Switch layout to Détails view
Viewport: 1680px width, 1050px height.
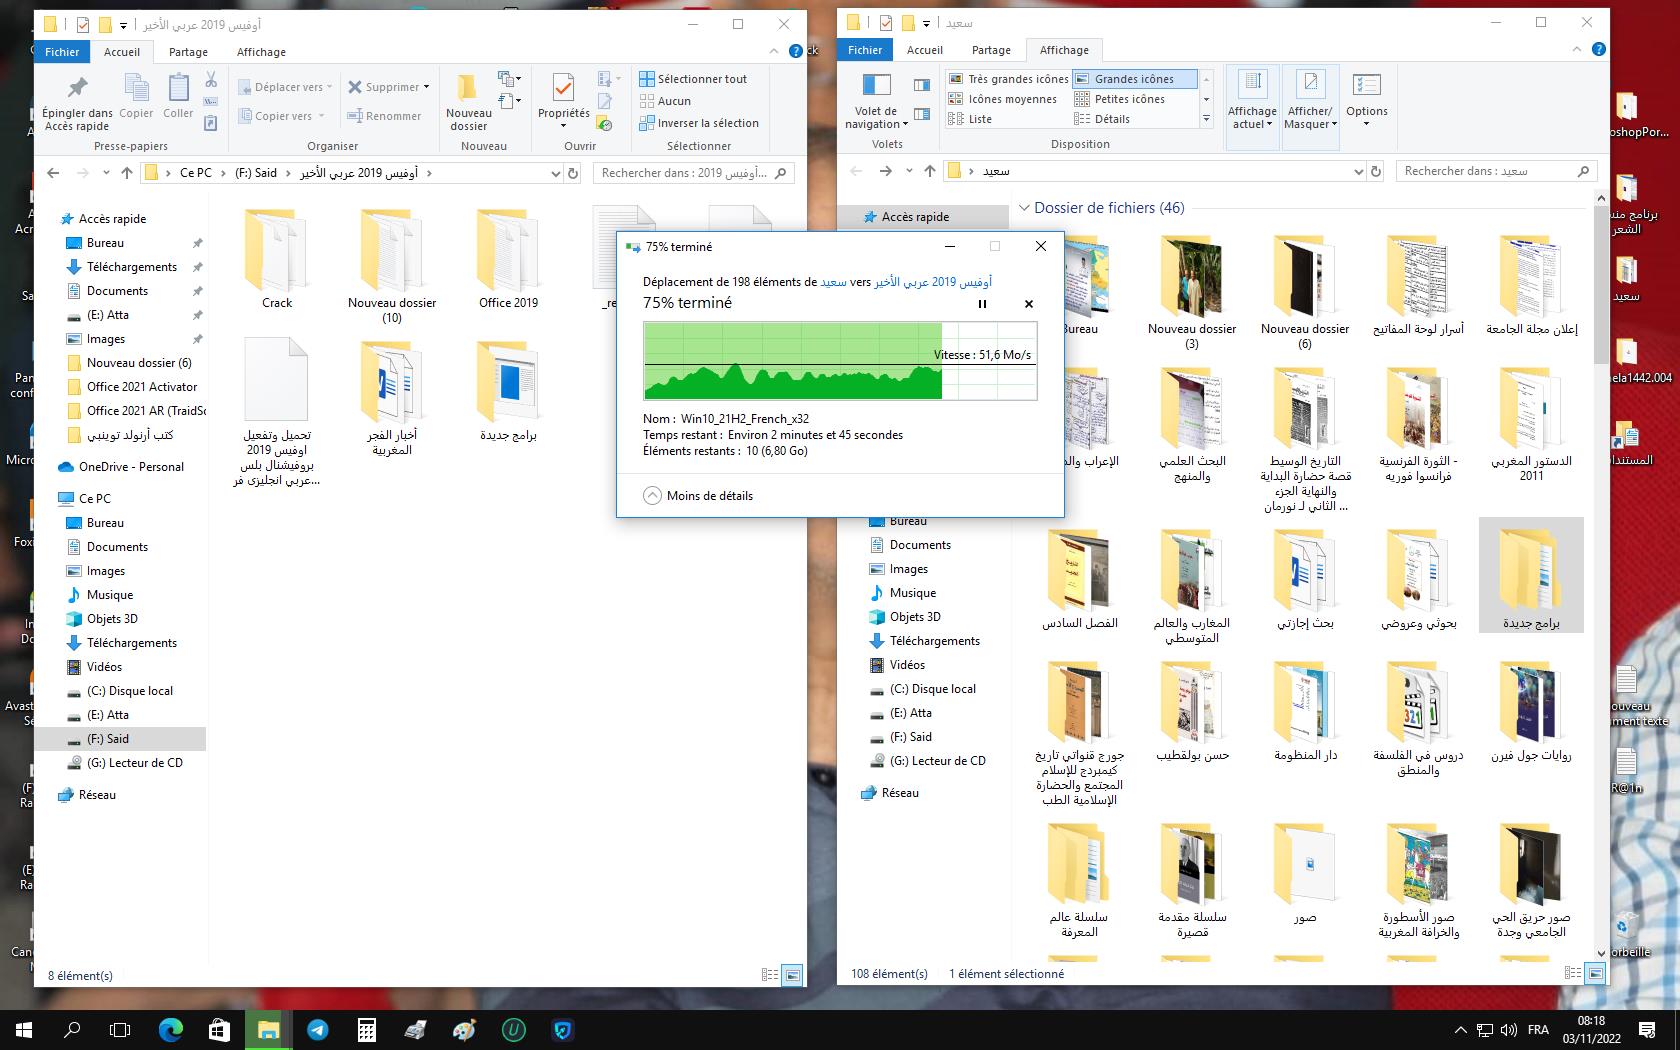[x=1111, y=119]
